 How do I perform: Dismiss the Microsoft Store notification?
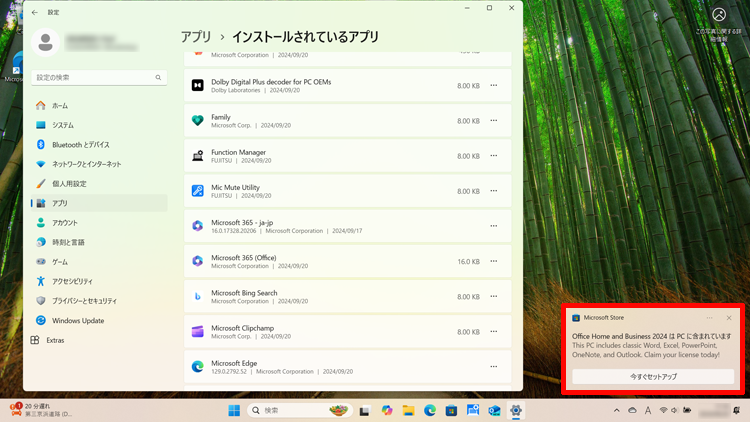pyautogui.click(x=729, y=318)
